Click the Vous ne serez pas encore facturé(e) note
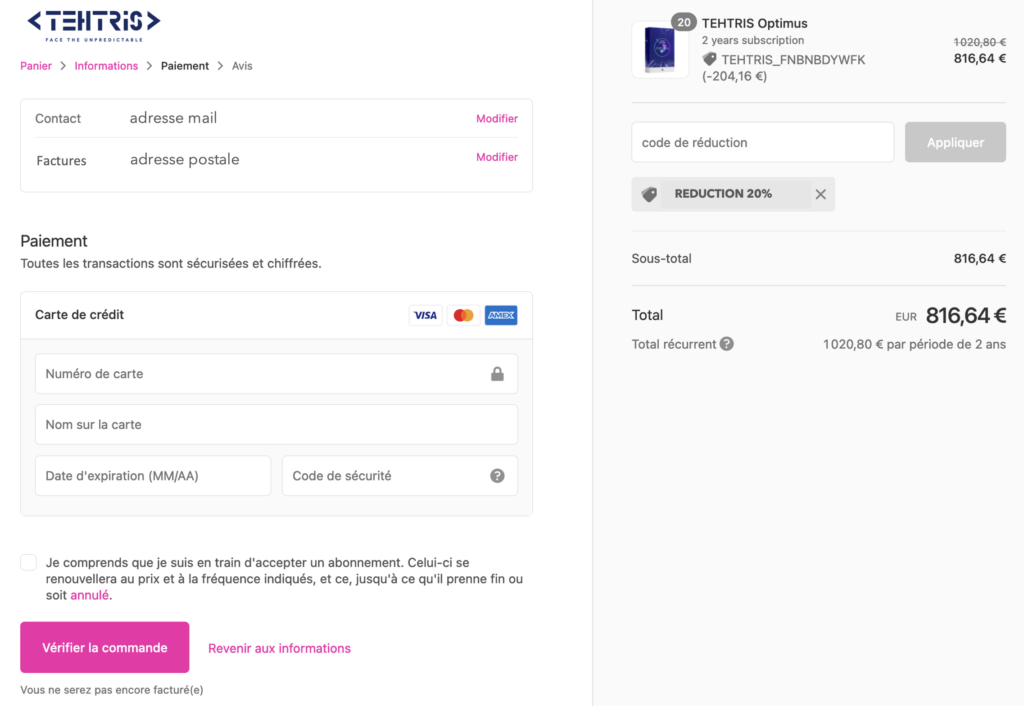Viewport: 1024px width, 706px height. (112, 690)
